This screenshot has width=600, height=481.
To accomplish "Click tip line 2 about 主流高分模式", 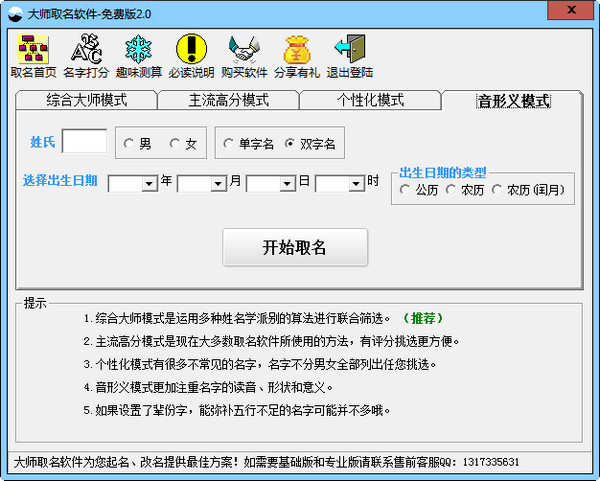I will 271,341.
